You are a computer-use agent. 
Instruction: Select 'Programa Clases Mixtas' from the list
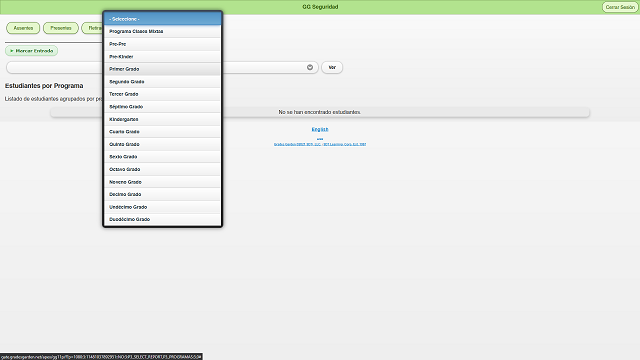162,31
